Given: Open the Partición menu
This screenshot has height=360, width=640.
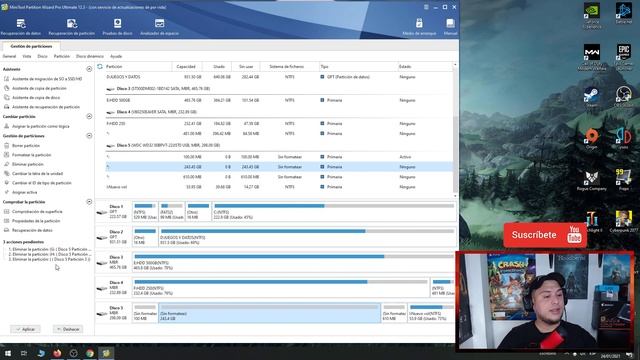Looking at the screenshot, I should tap(62, 56).
